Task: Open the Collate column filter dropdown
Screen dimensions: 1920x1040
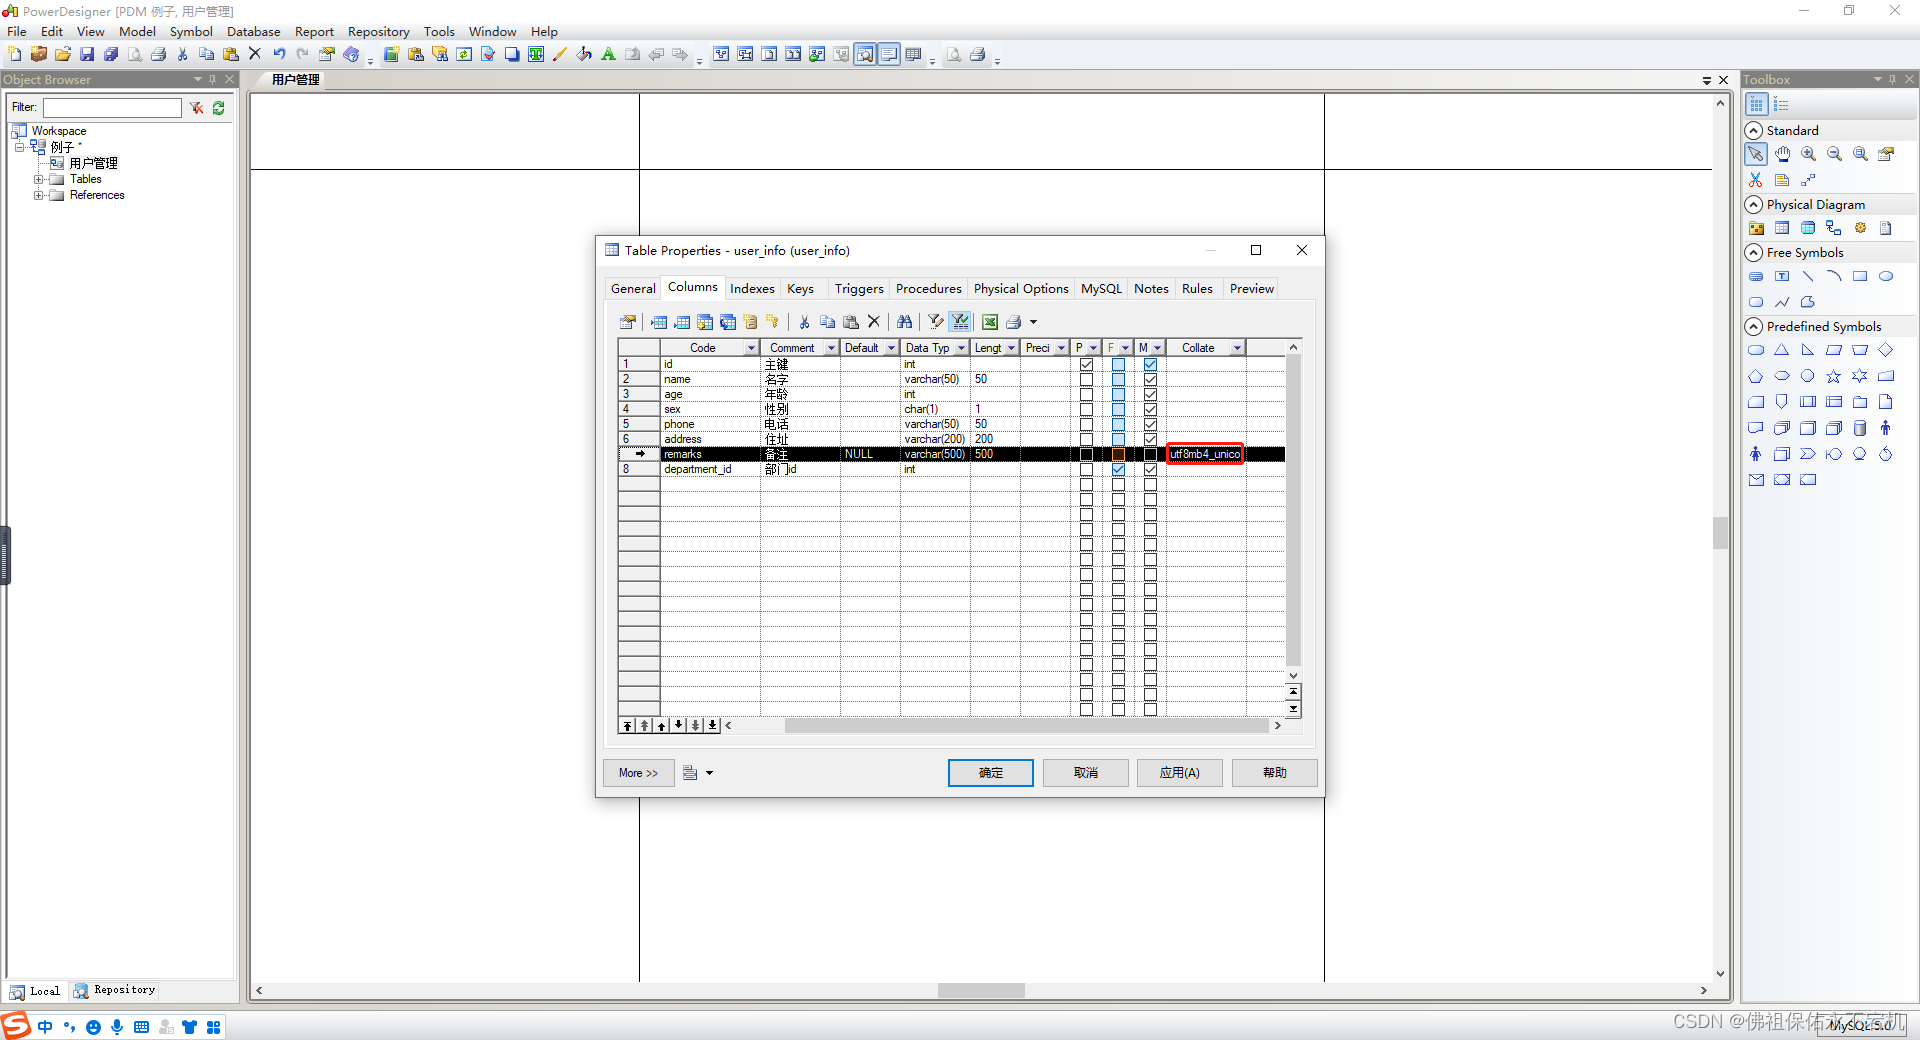Action: [x=1237, y=348]
